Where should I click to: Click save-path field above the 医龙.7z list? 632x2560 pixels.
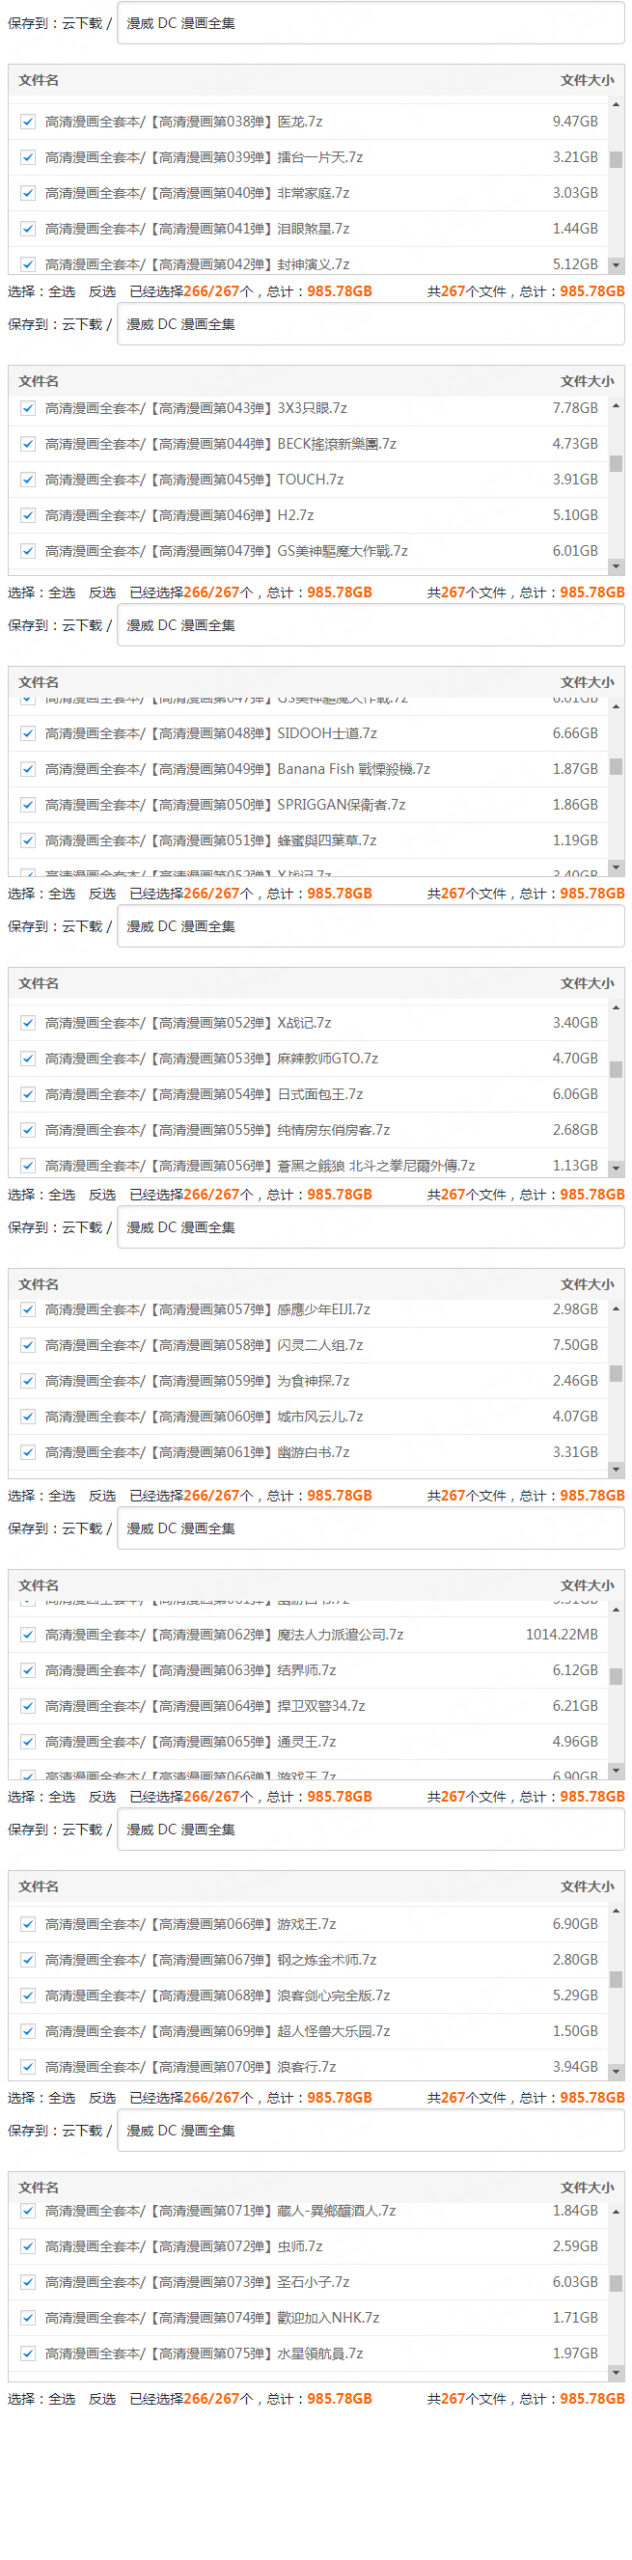370,23
